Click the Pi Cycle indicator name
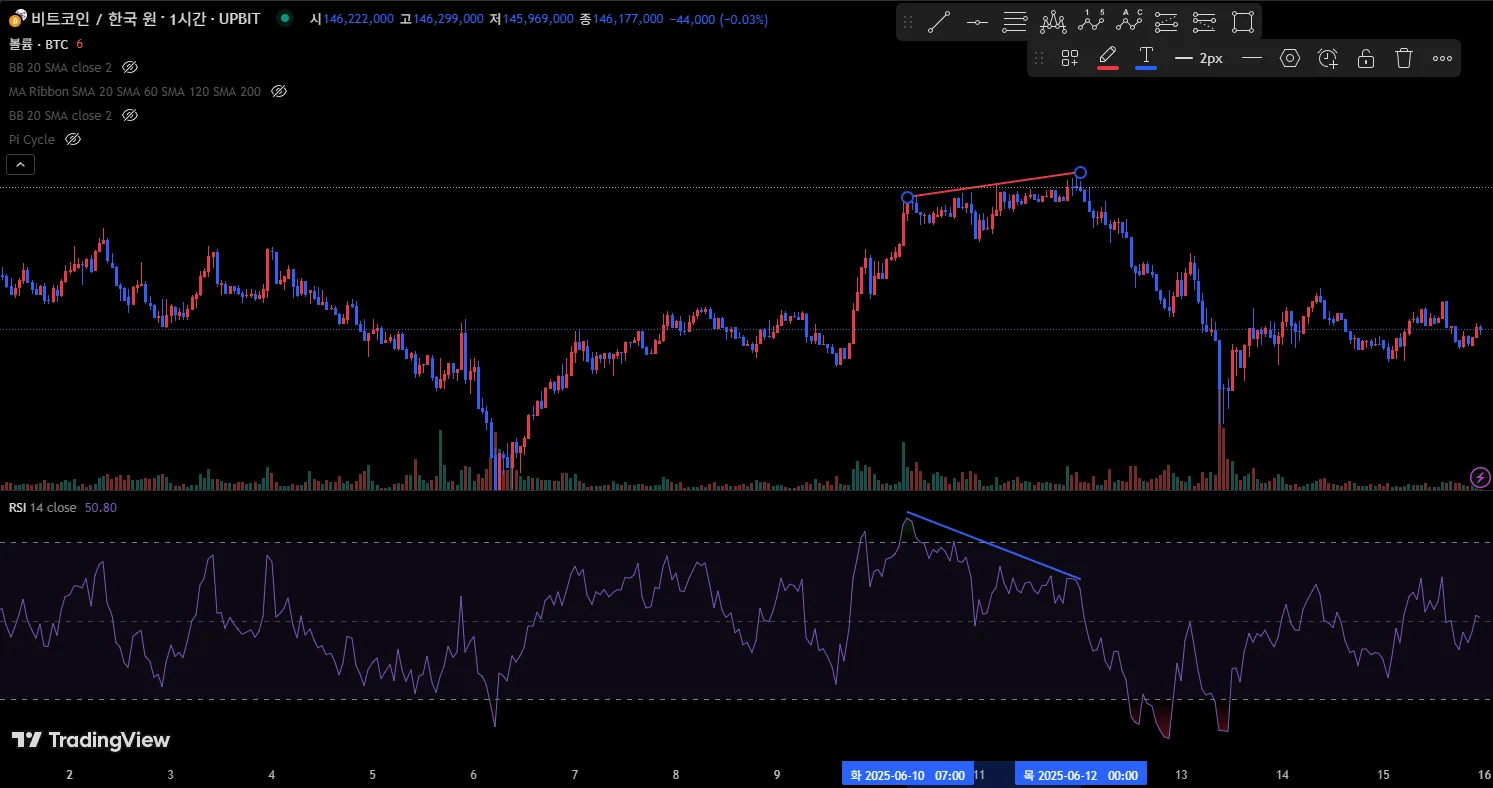The height and width of the screenshot is (788, 1493). pos(32,139)
